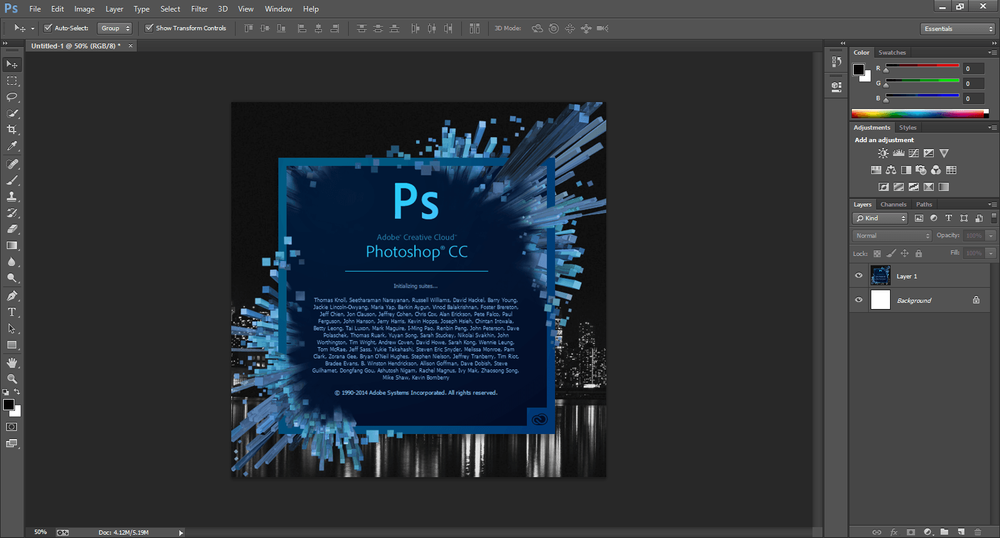Screen dimensions: 1000x538
Task: Select the Eyedropper tool
Action: pos(11,146)
